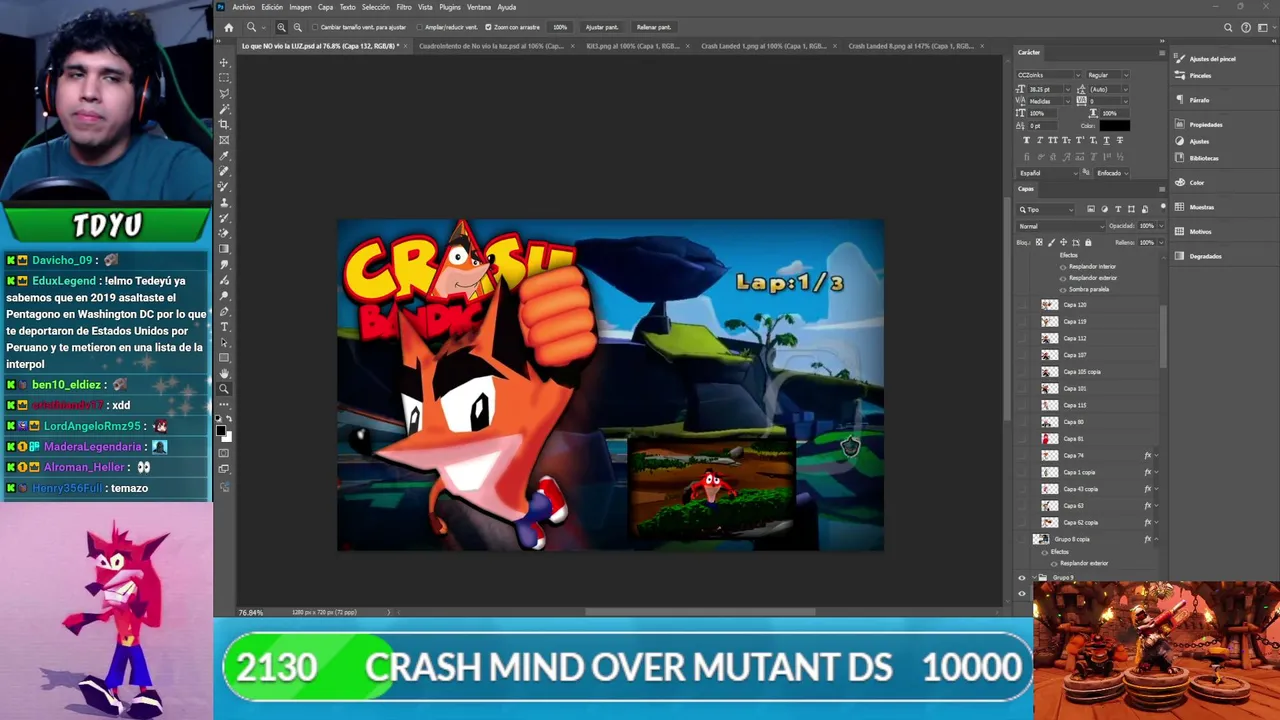Collapse effects of Grupo 8 copia

pyautogui.click(x=1156, y=540)
